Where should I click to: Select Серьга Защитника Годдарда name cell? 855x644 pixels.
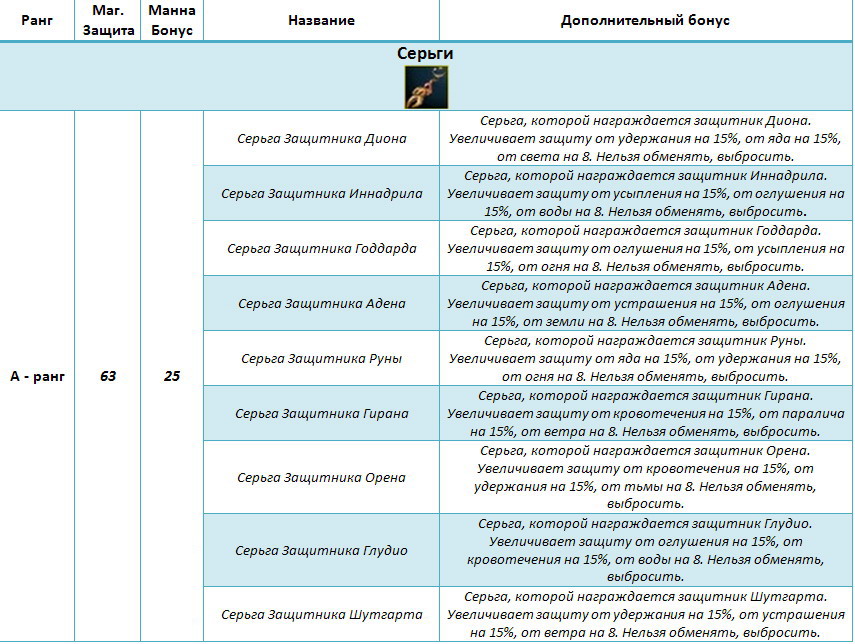(x=321, y=249)
